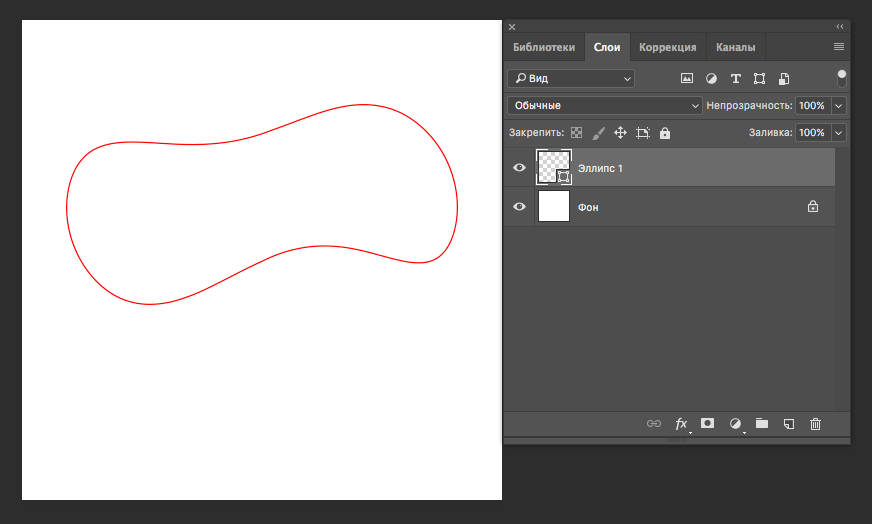Open the Обычные blend mode dropdown
Image resolution: width=872 pixels, height=524 pixels.
[x=604, y=105]
